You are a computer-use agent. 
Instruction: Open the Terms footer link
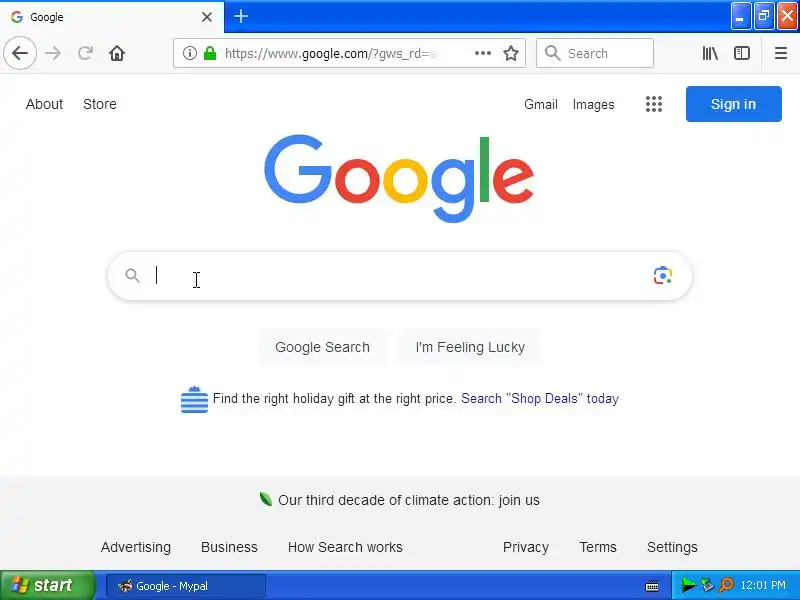598,547
